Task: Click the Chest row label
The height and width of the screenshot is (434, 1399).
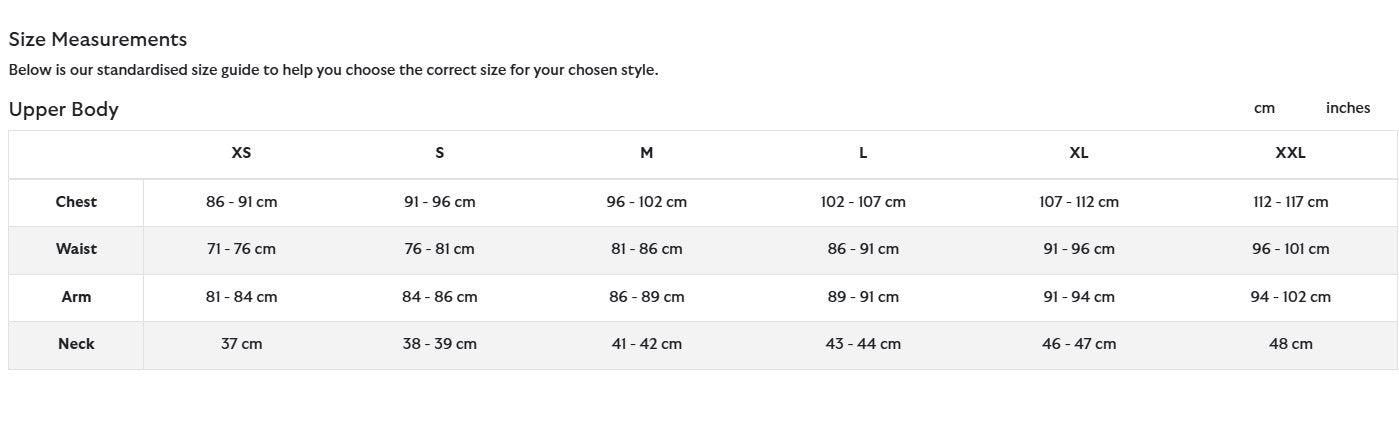Action: [x=76, y=202]
